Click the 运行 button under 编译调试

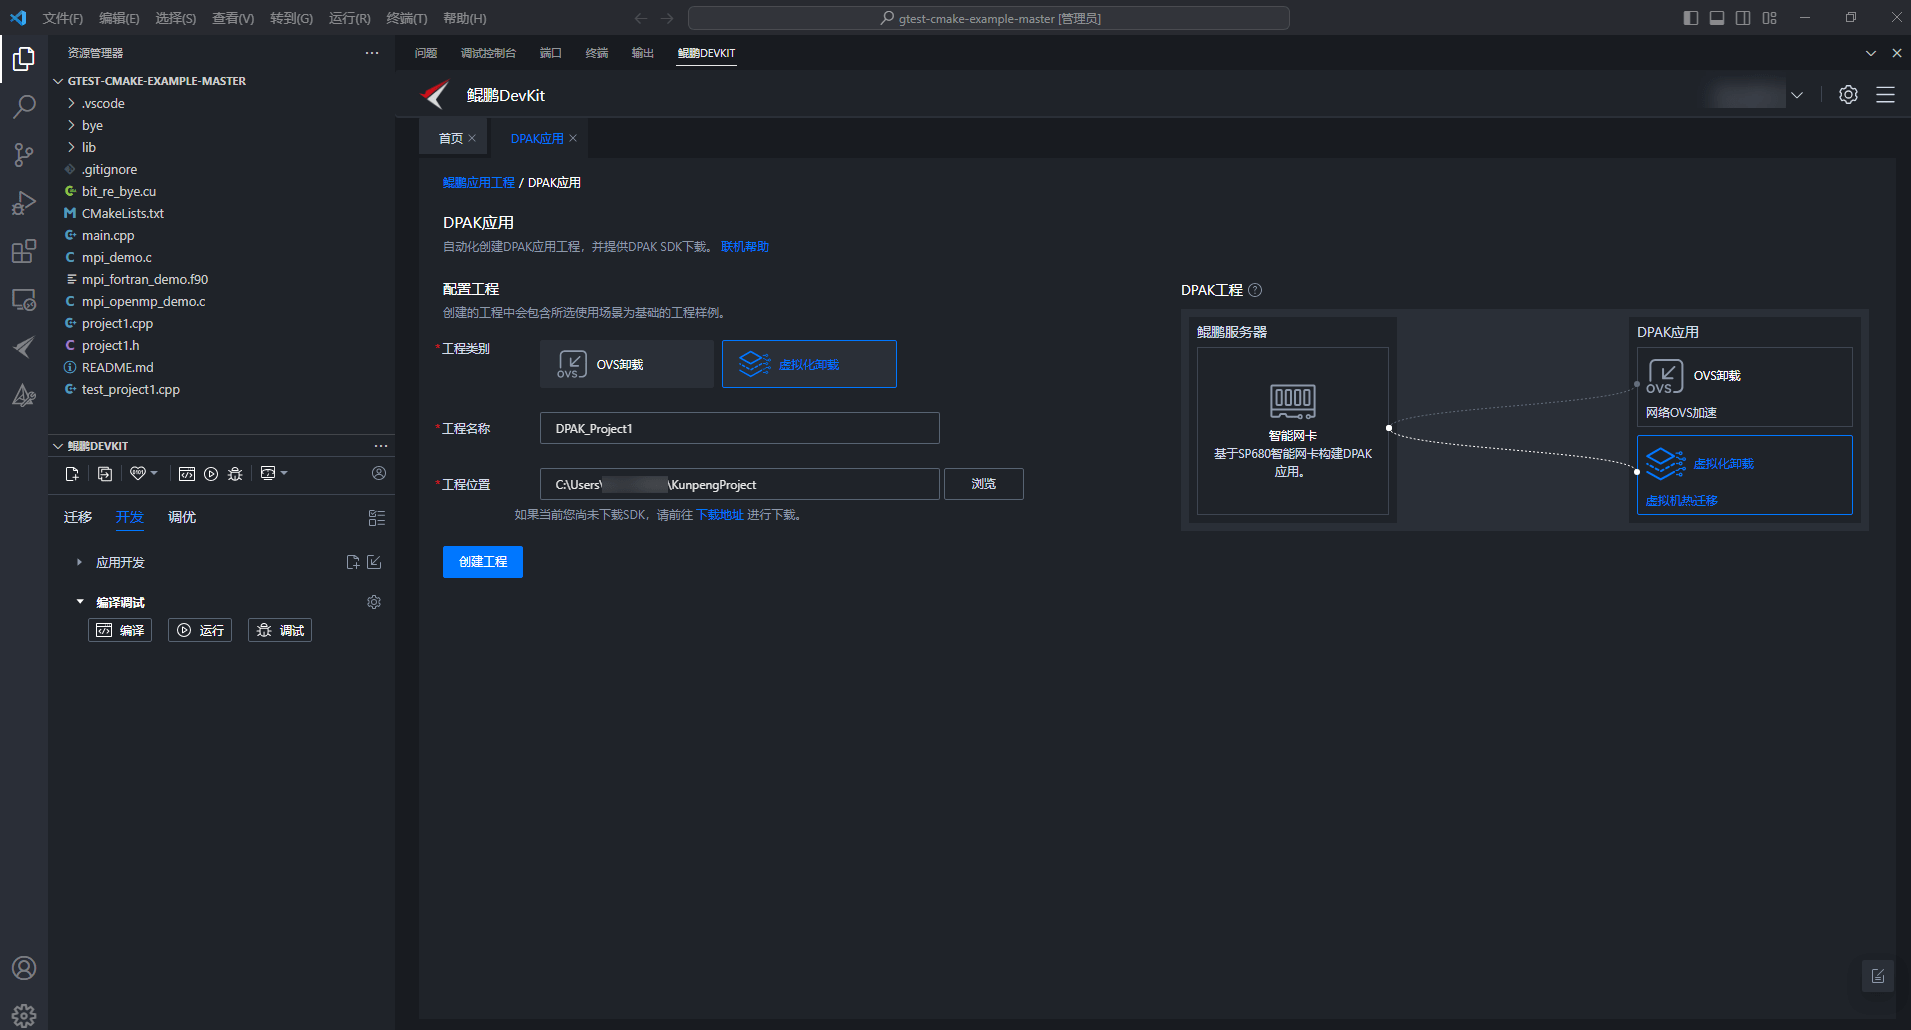[200, 630]
